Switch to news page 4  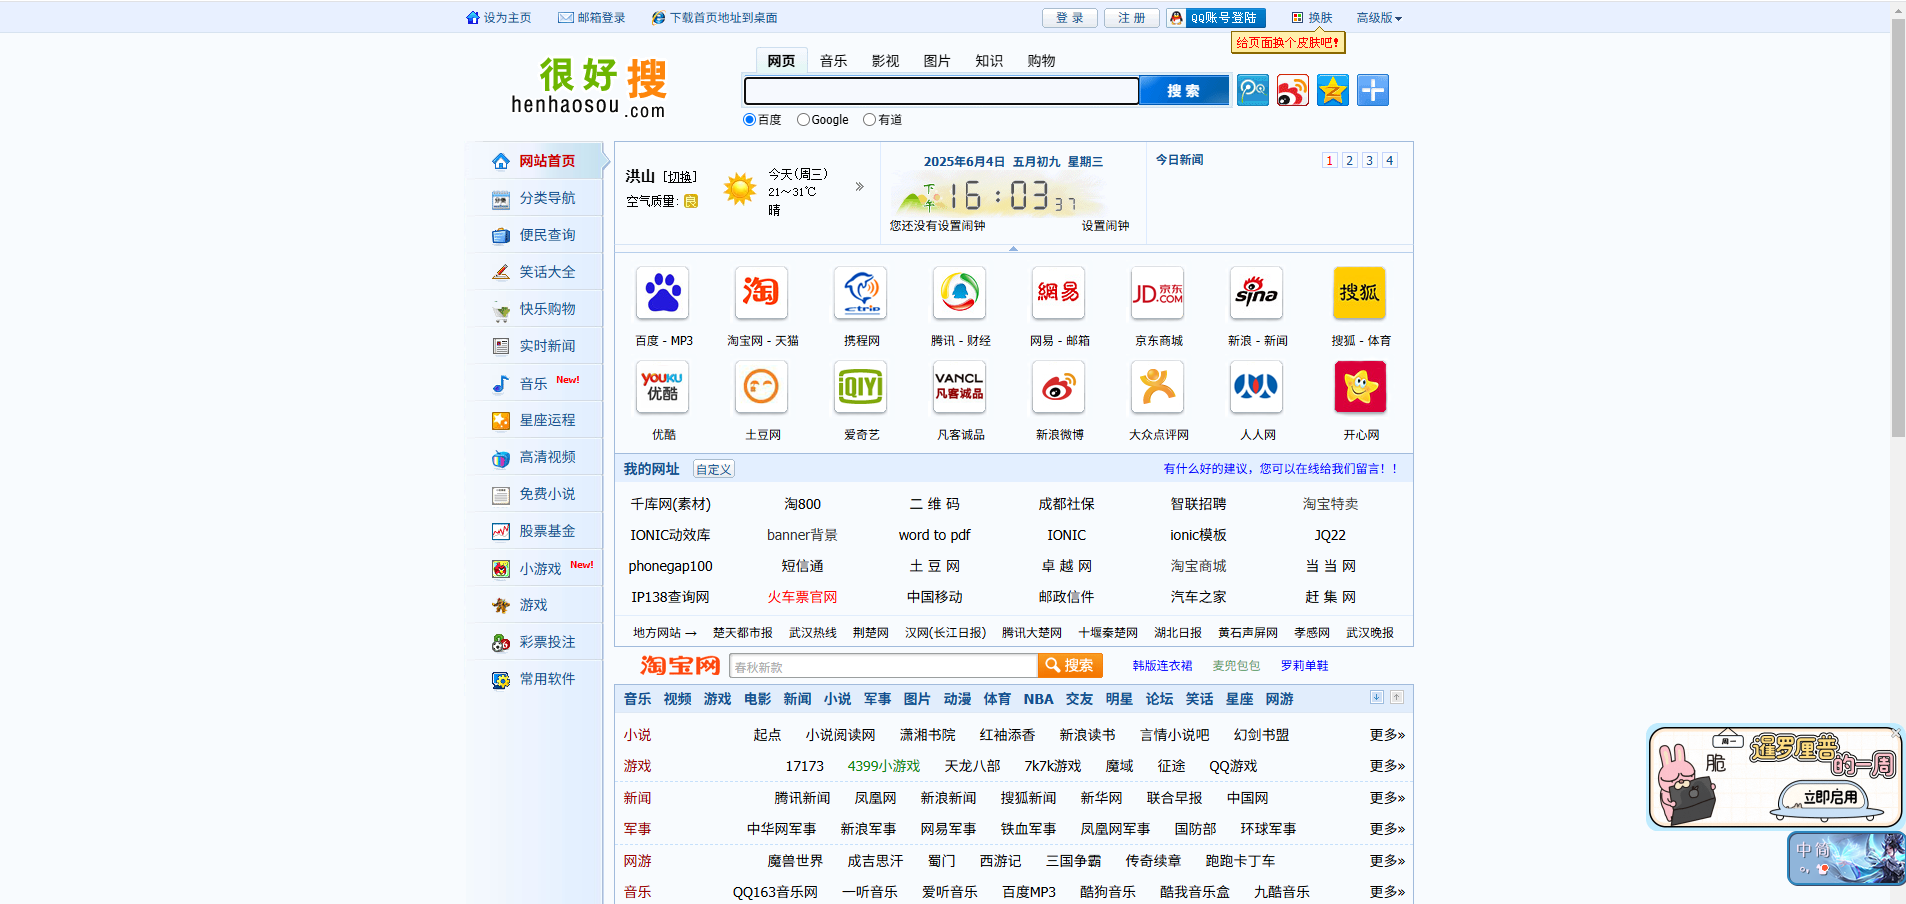point(1389,160)
